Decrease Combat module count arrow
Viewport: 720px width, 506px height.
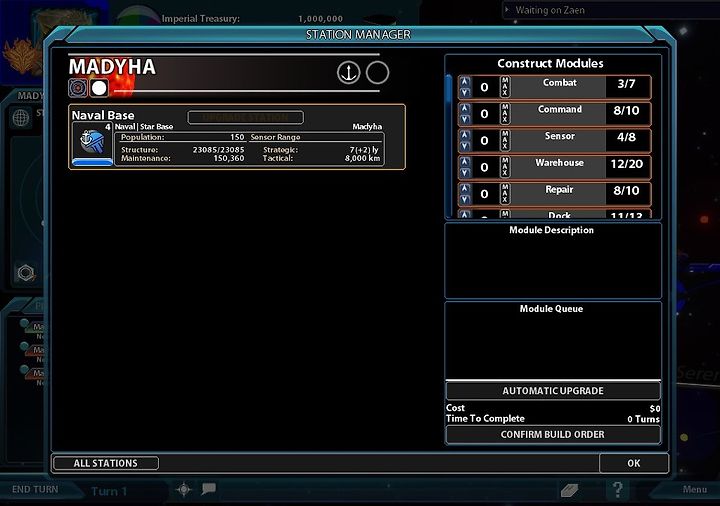465,92
